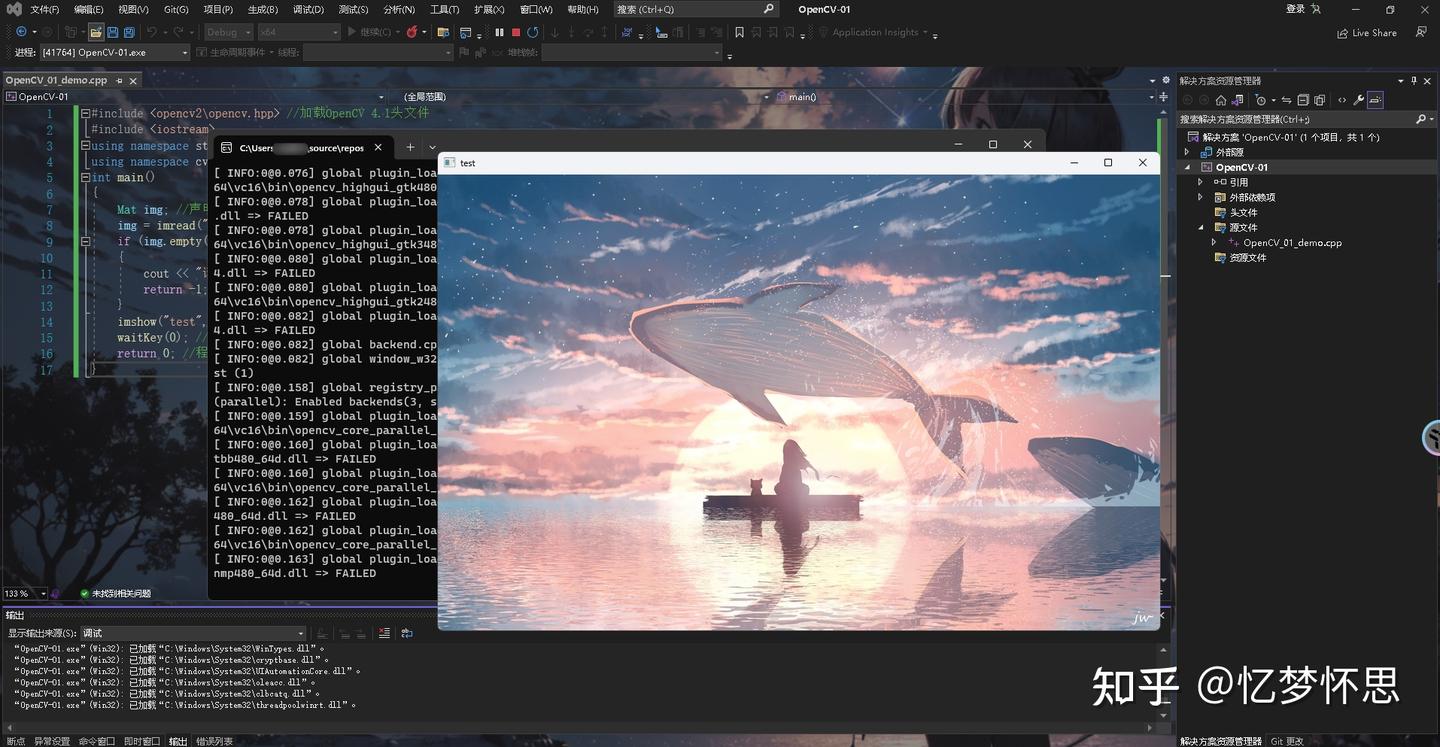
Task: Pause execution using the Break All icon
Action: (499, 32)
